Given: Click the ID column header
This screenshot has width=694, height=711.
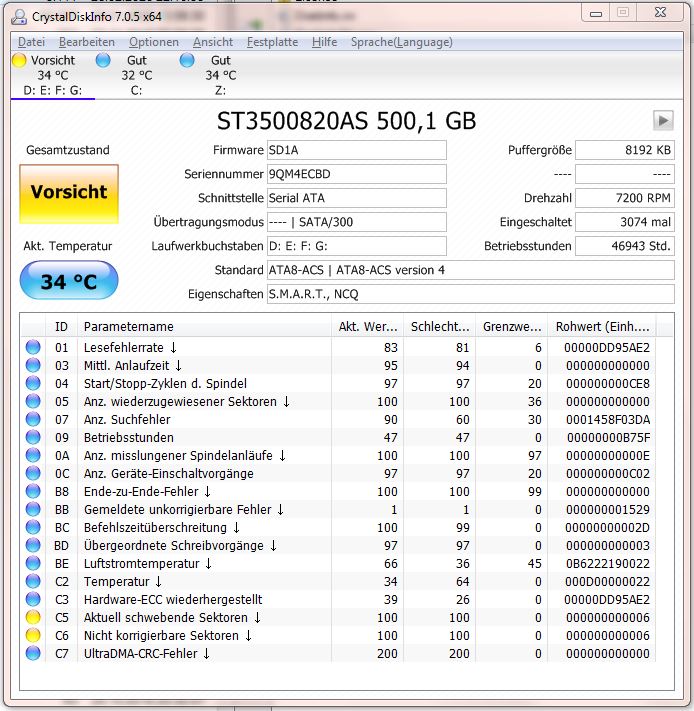Looking at the screenshot, I should click(x=61, y=326).
